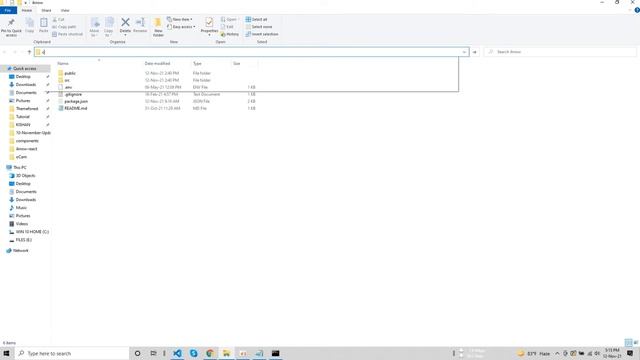This screenshot has height=360, width=640.
Task: Click Open in the Open group
Action: point(229,19)
